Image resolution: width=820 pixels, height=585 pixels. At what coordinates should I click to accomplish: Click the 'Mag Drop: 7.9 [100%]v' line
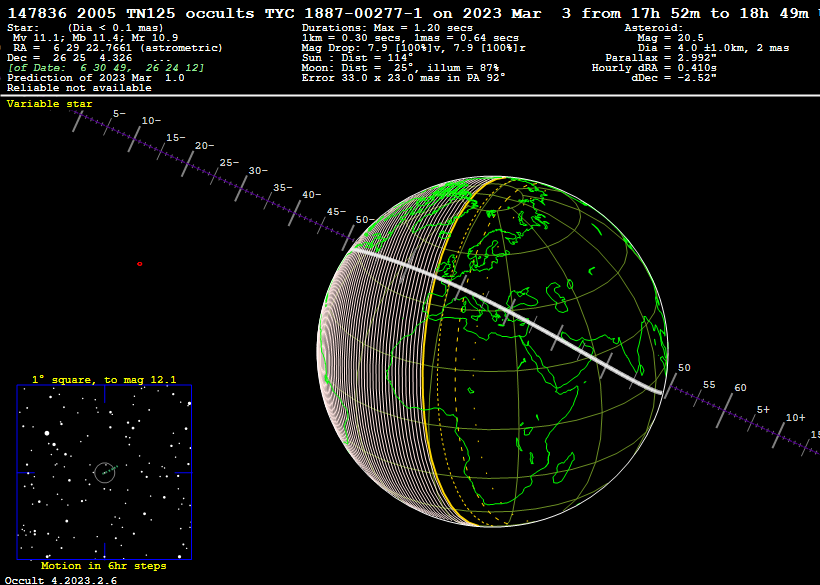413,48
